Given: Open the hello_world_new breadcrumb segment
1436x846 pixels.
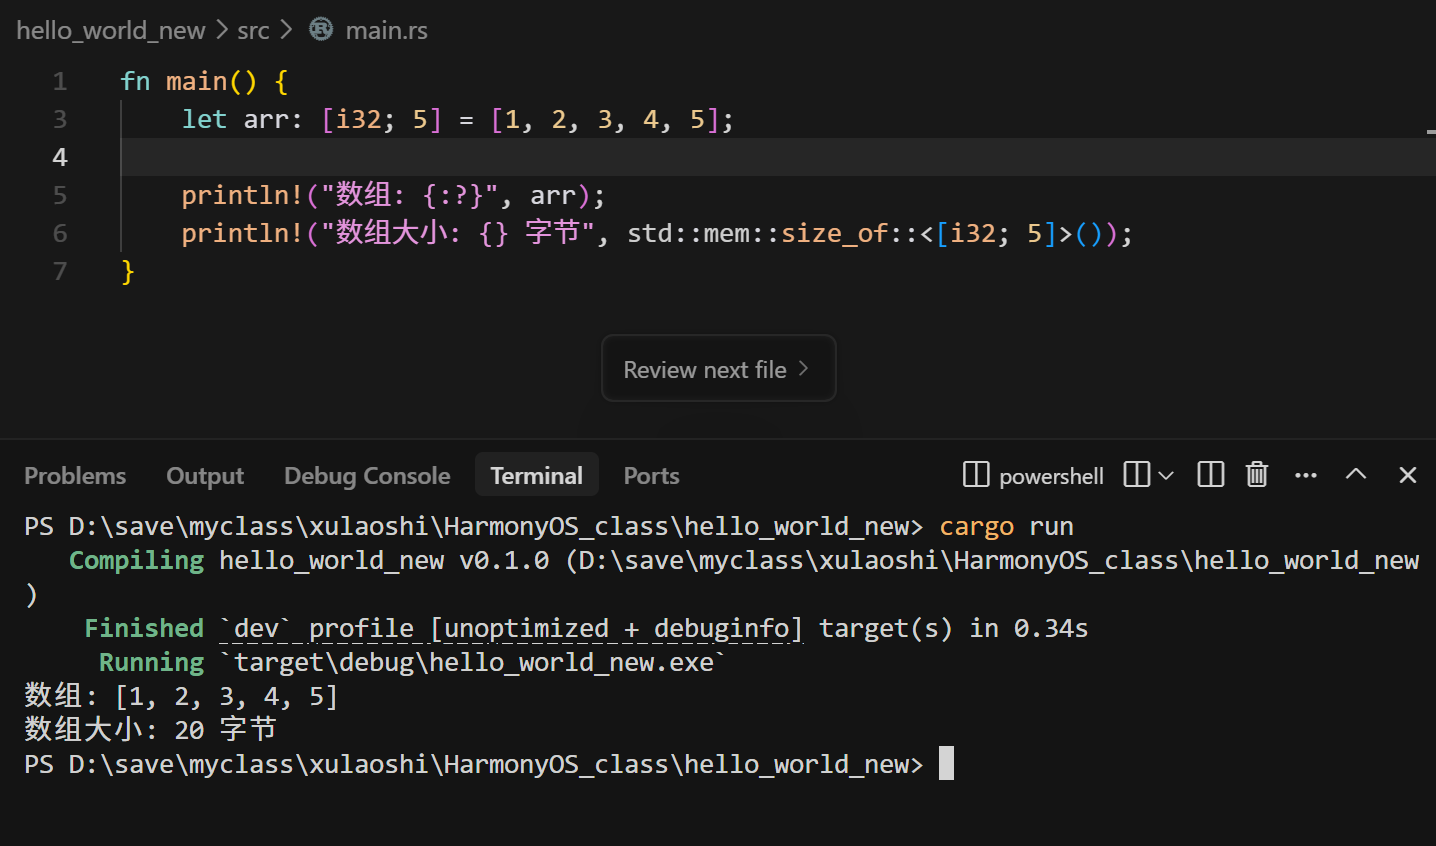Looking at the screenshot, I should click(111, 31).
